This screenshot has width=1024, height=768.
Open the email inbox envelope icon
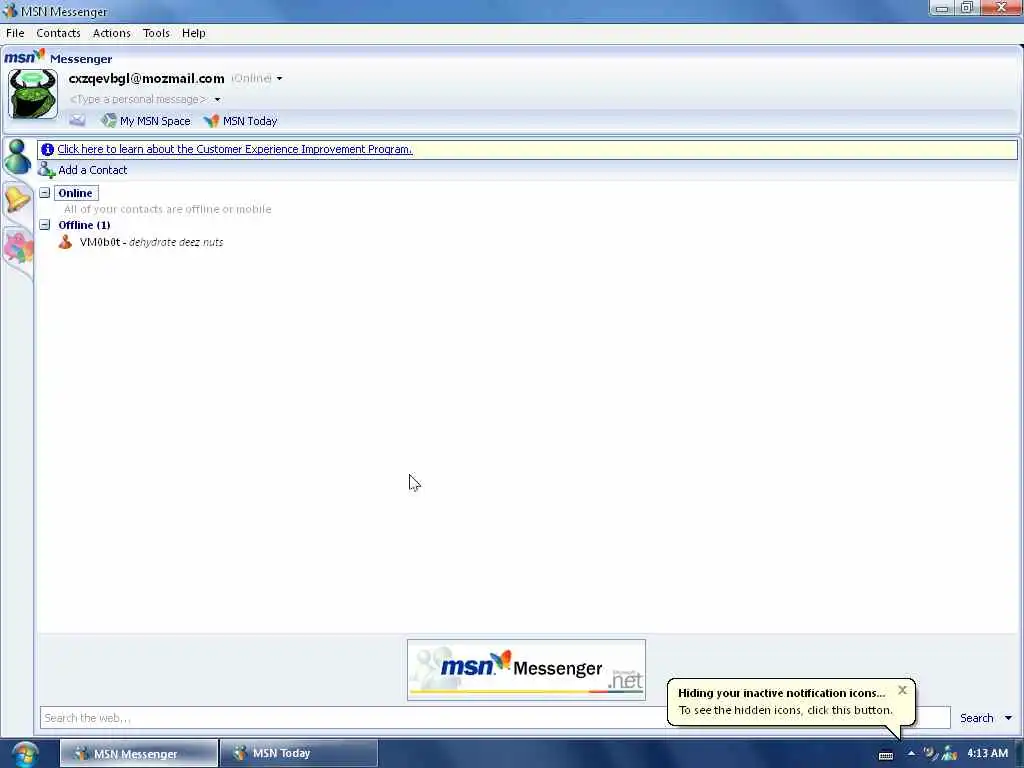coord(77,120)
